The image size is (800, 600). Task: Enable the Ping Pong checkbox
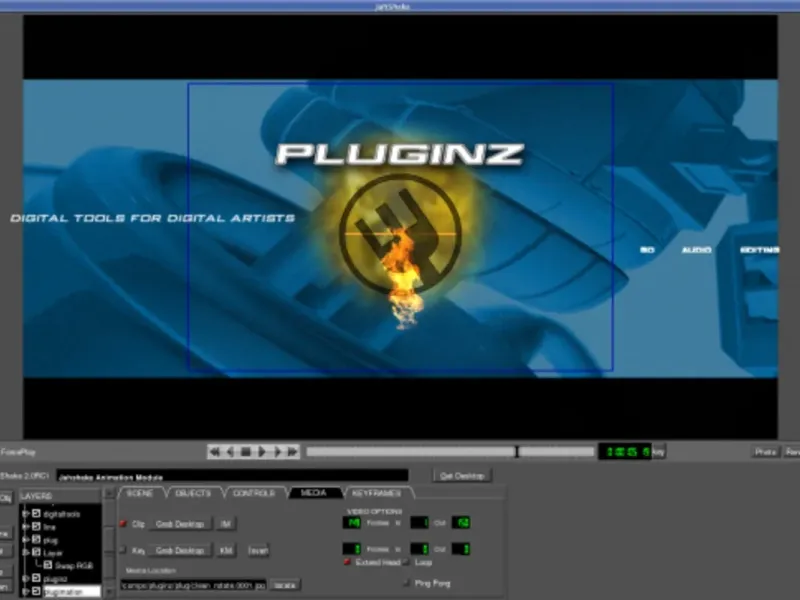click(x=407, y=583)
